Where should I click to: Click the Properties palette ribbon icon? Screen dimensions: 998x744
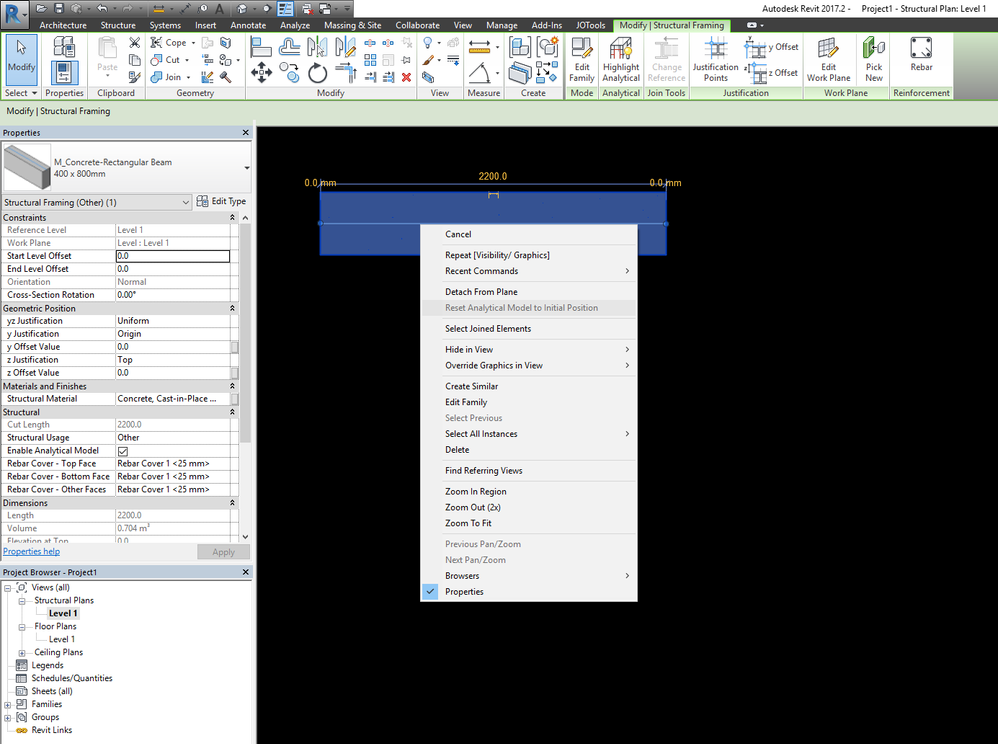64,73
